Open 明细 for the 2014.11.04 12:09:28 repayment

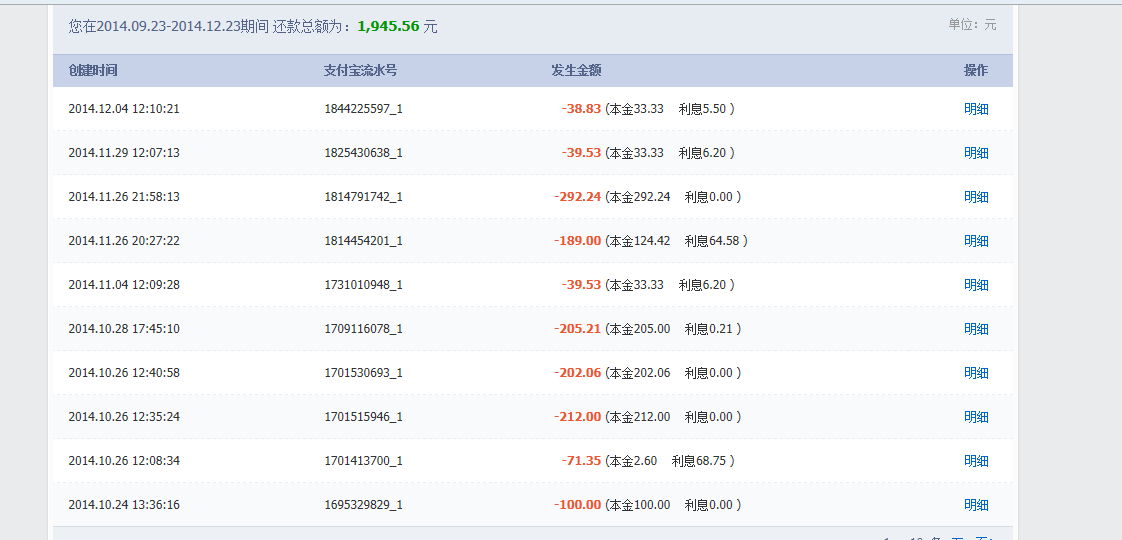click(976, 285)
